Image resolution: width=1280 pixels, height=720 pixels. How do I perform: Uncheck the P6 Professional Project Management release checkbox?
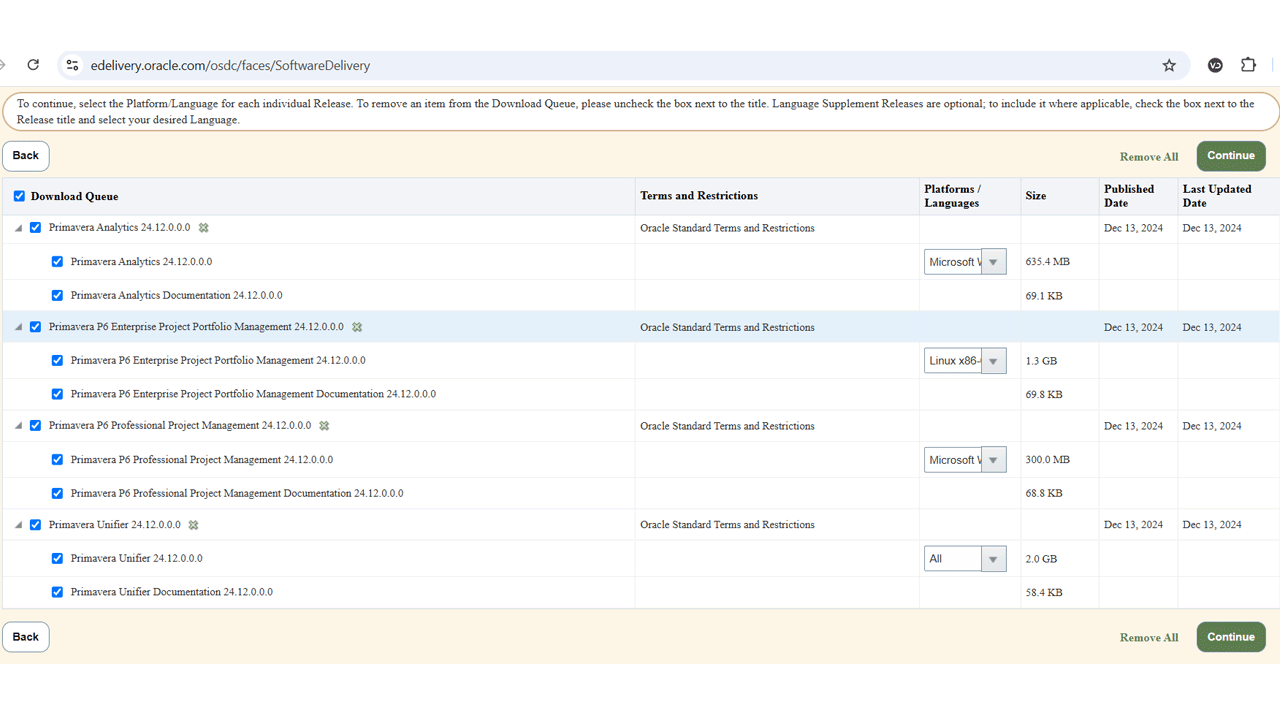click(x=36, y=426)
